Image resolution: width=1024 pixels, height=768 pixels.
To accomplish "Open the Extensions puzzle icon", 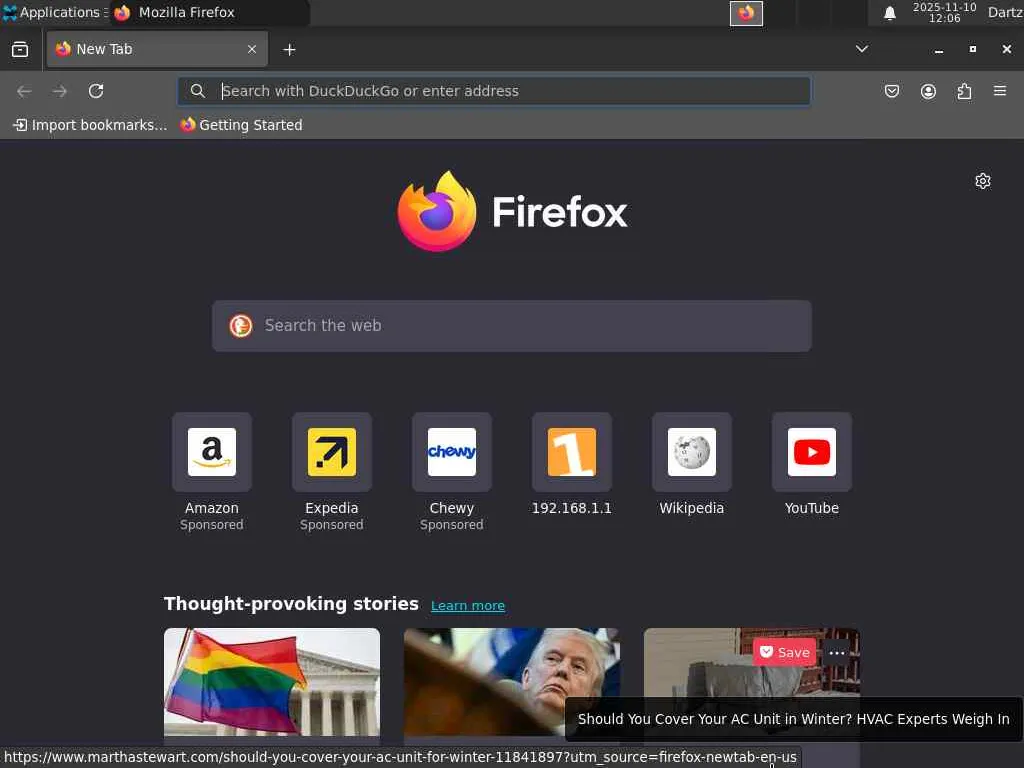I will tap(964, 91).
